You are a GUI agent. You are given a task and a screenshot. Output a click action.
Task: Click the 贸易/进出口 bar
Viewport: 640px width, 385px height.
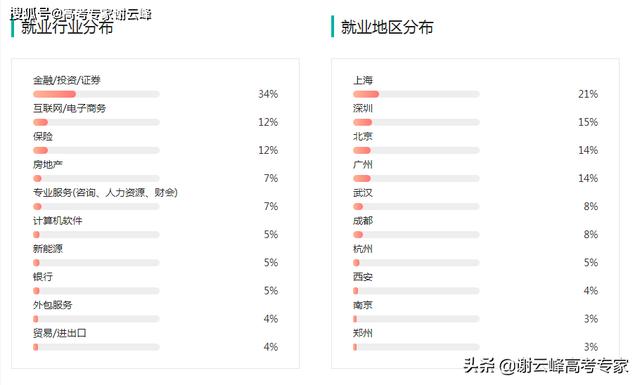(x=96, y=347)
